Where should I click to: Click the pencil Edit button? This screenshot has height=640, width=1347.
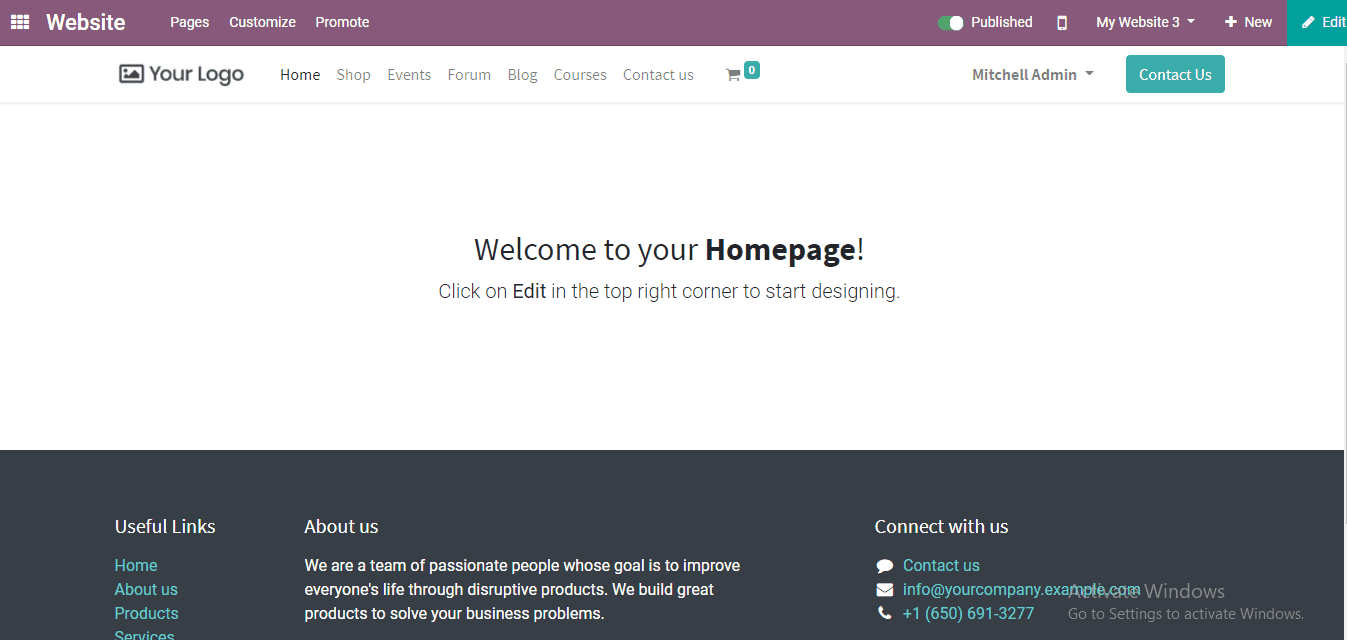[1318, 22]
